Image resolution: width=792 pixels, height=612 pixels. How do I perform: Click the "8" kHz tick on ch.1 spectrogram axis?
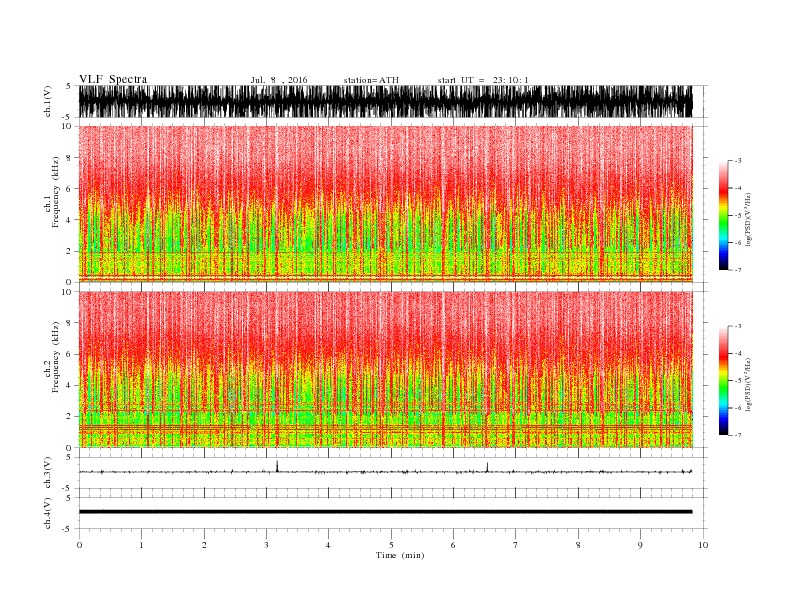69,158
